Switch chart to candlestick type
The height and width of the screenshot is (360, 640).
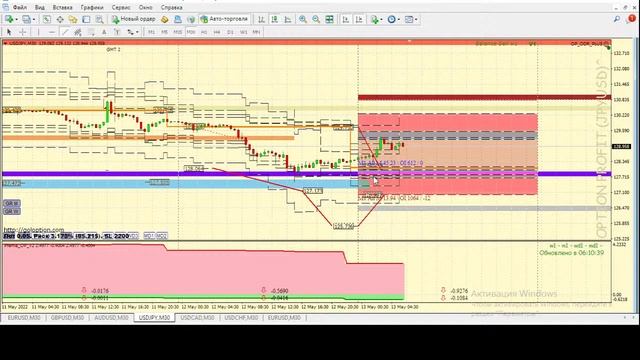click(275, 19)
